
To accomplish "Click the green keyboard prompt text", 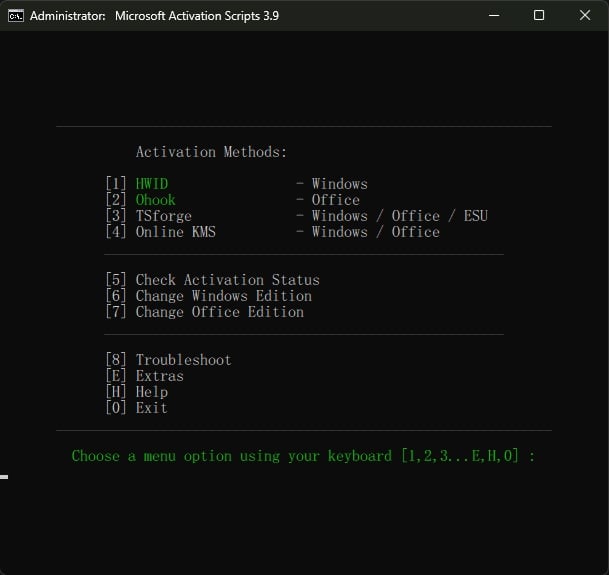I will (x=303, y=456).
